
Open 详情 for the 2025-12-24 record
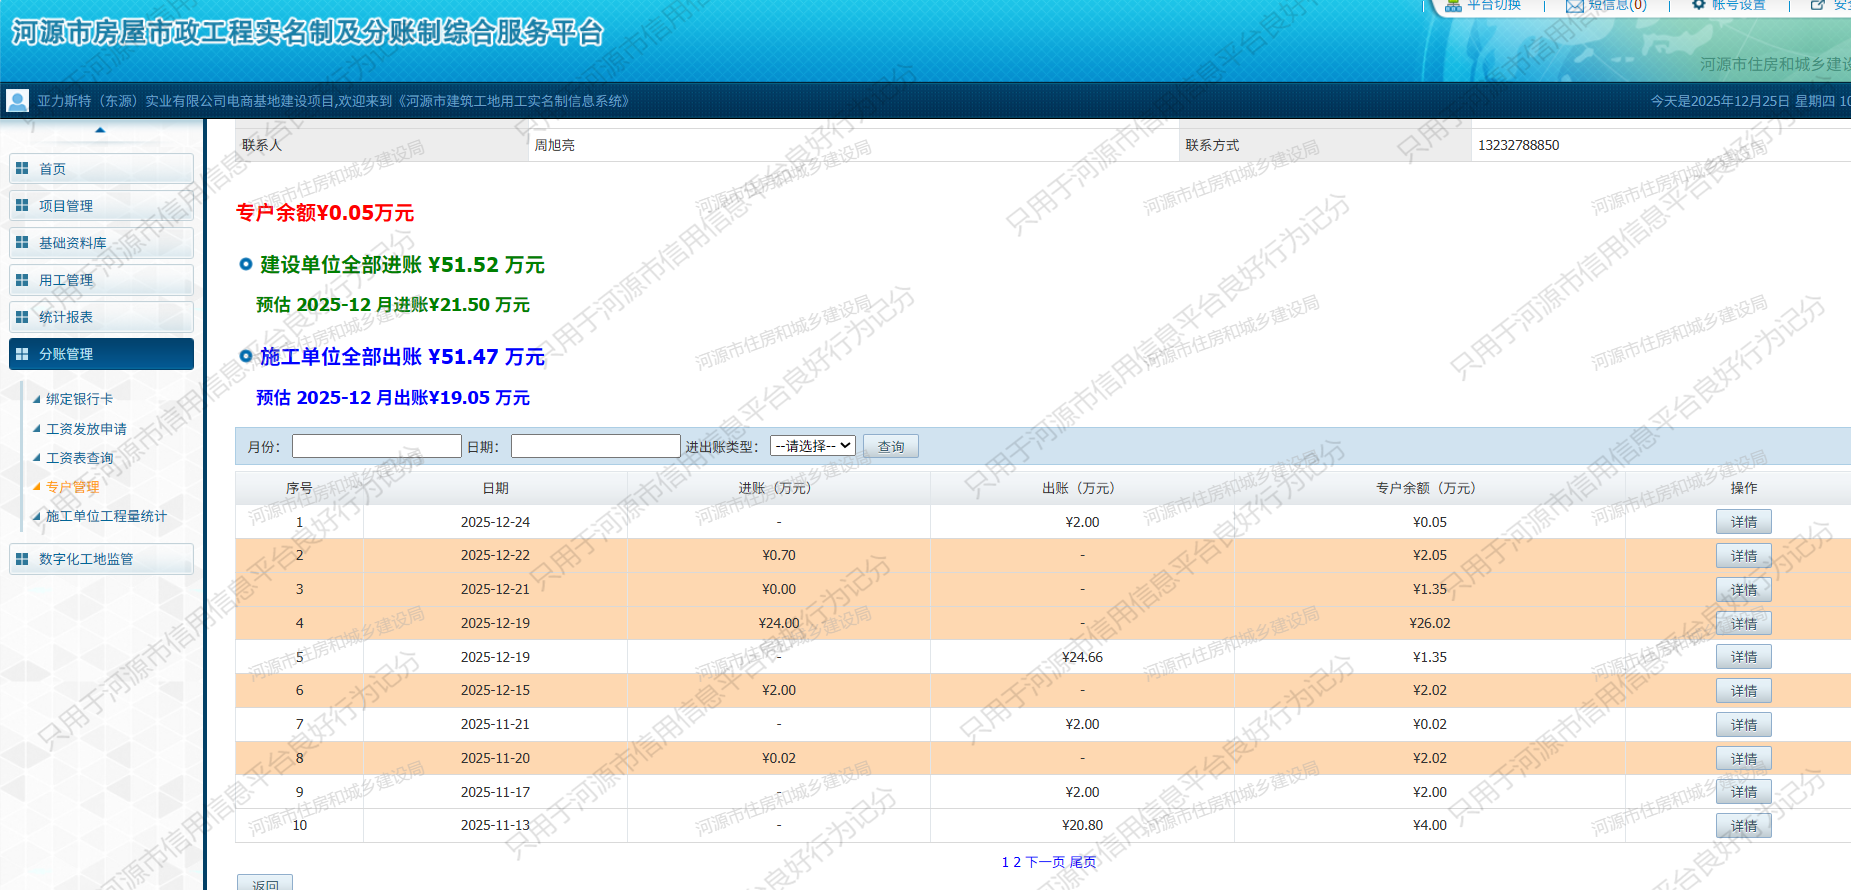coord(1743,522)
